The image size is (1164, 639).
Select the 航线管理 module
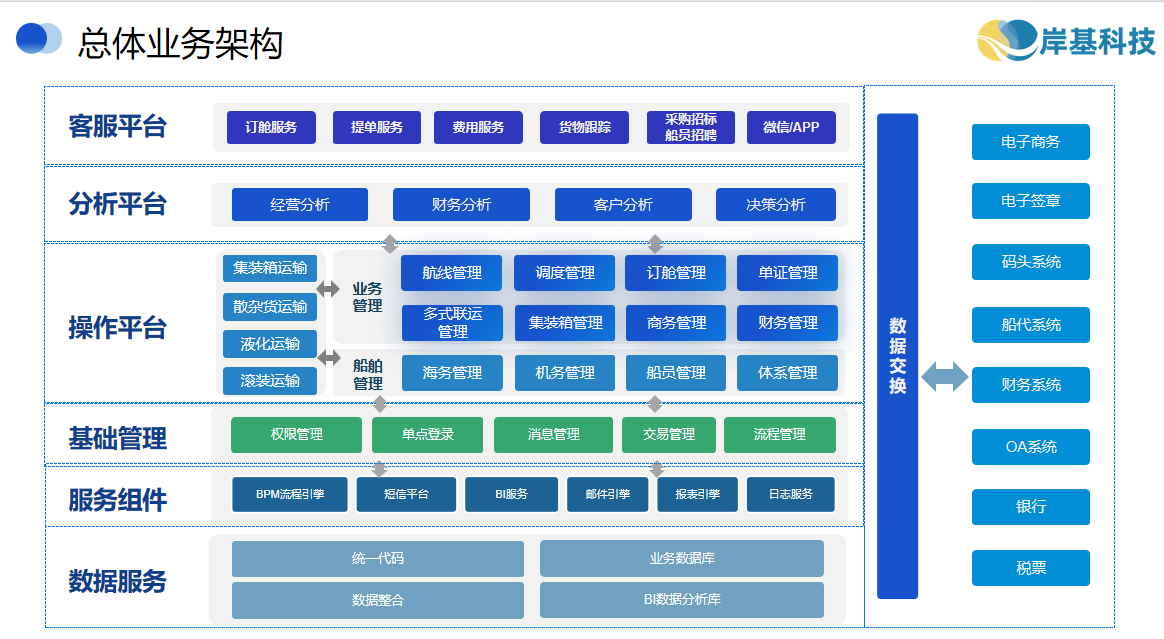coord(451,273)
